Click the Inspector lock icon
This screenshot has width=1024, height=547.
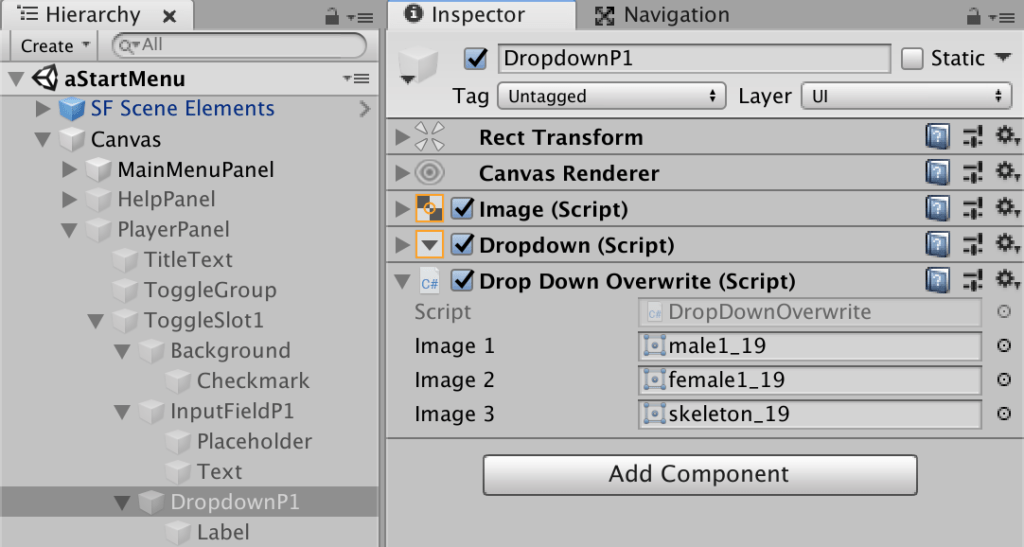pyautogui.click(x=973, y=17)
